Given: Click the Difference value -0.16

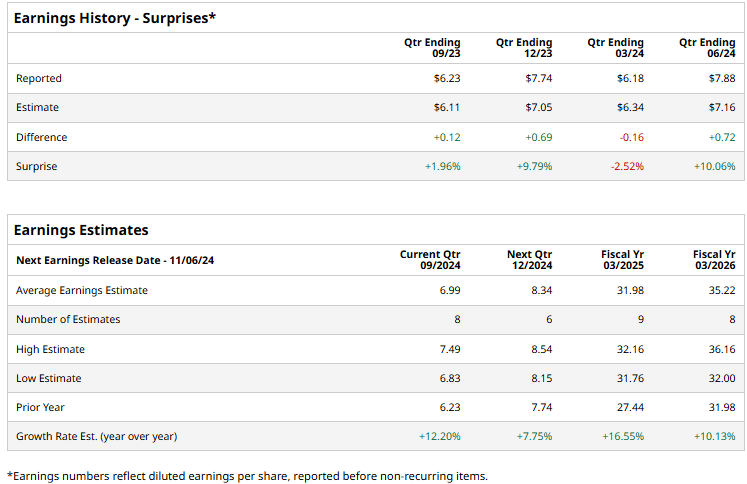Looking at the screenshot, I should [631, 137].
